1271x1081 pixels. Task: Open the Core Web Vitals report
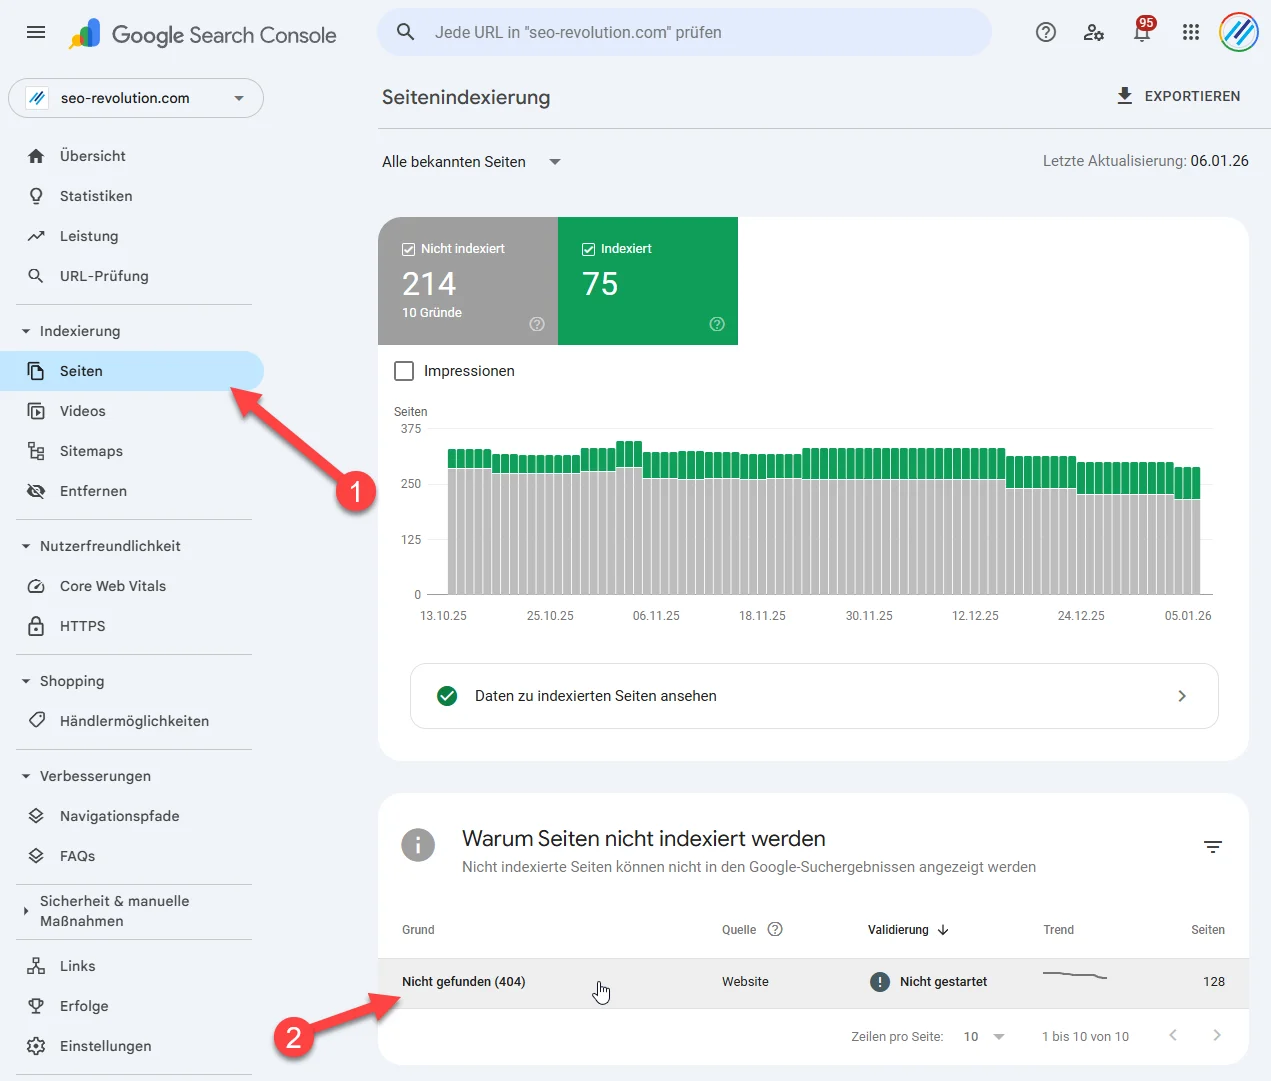click(110, 586)
